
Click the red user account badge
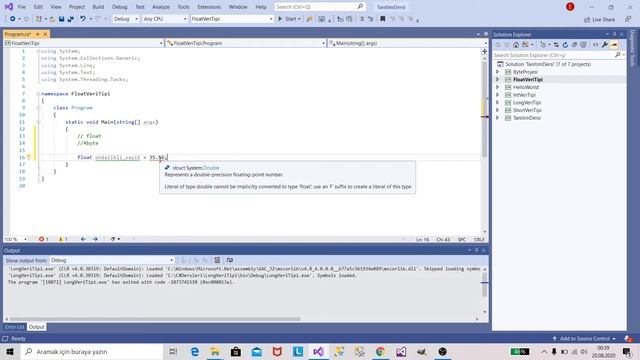(x=570, y=7)
